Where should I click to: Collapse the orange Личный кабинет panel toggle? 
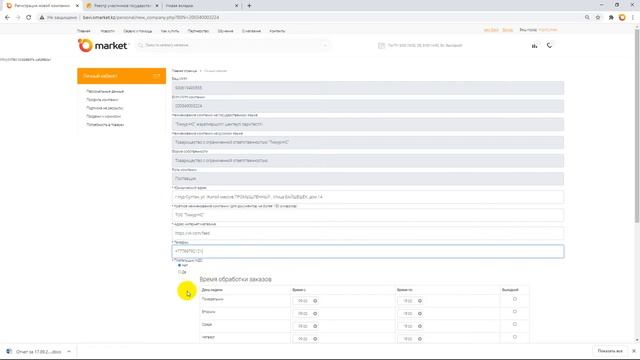pos(156,76)
